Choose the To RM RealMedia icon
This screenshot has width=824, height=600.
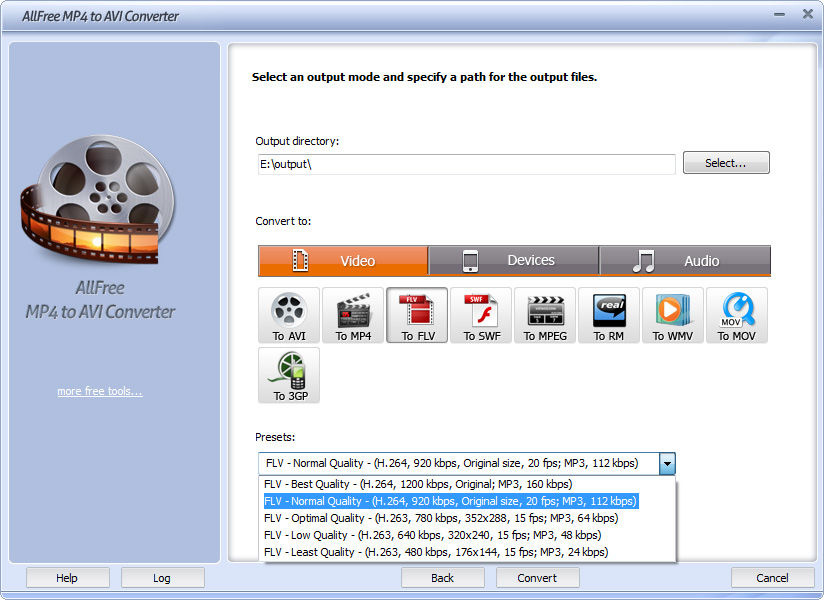609,315
